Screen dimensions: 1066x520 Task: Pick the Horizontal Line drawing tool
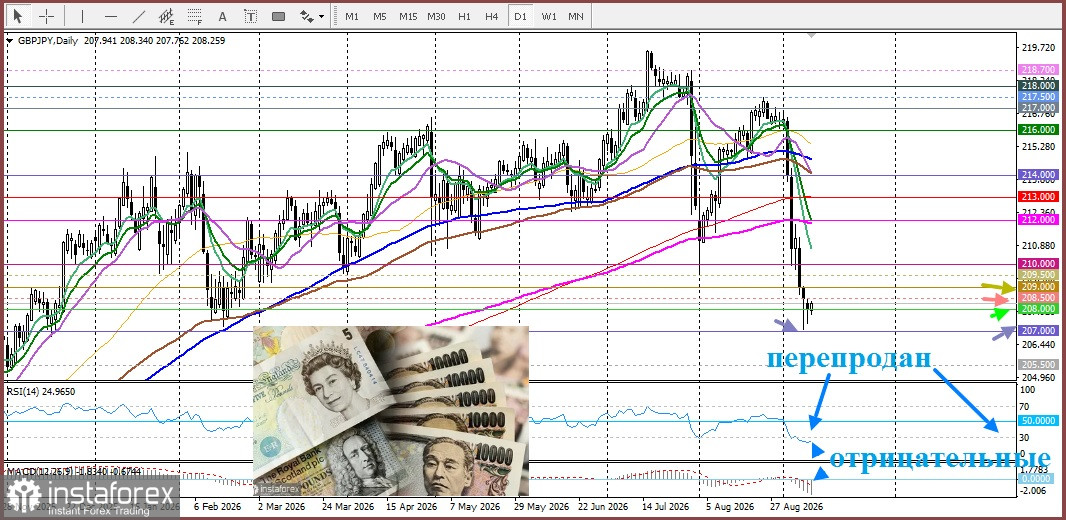click(x=111, y=16)
